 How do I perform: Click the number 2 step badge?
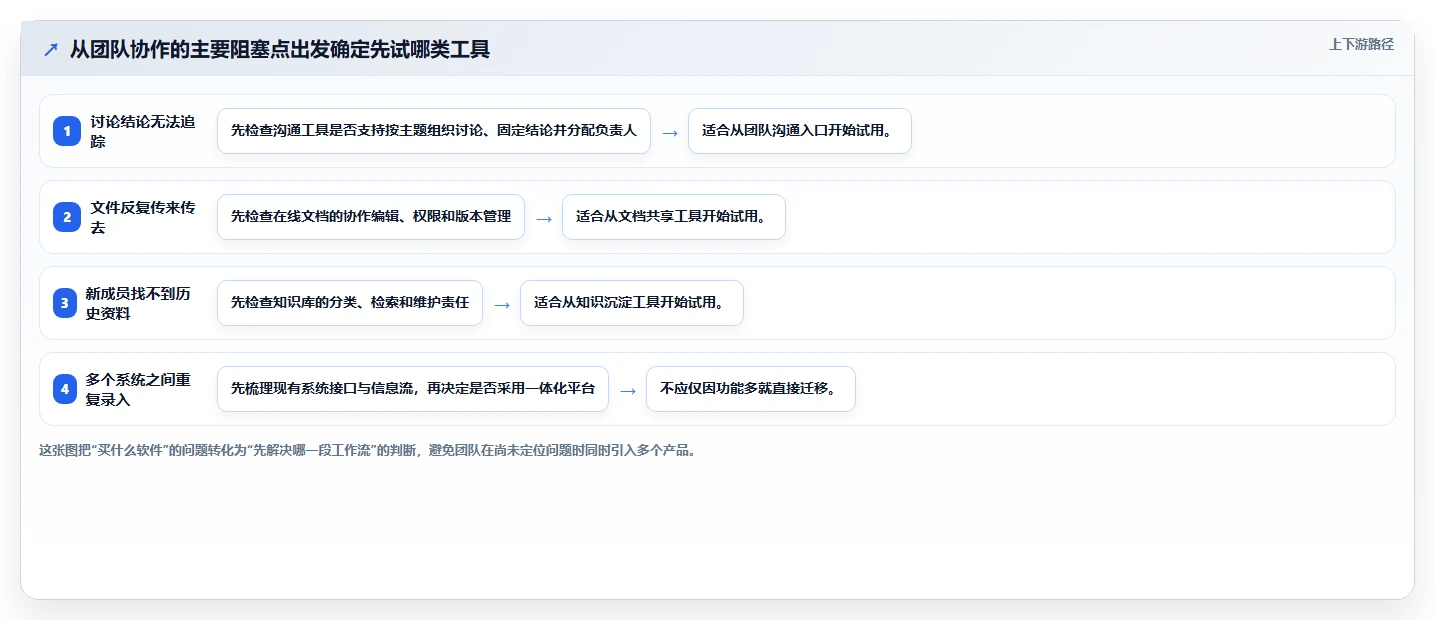[66, 217]
